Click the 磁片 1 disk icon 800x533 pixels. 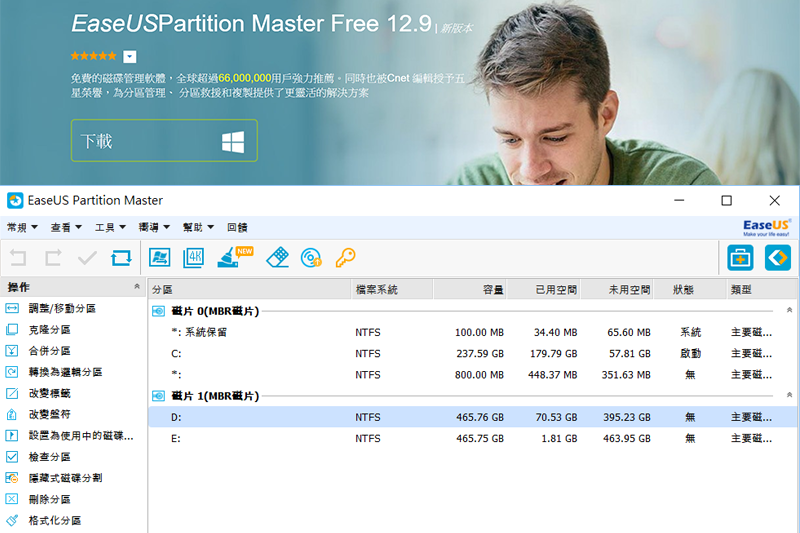(159, 396)
